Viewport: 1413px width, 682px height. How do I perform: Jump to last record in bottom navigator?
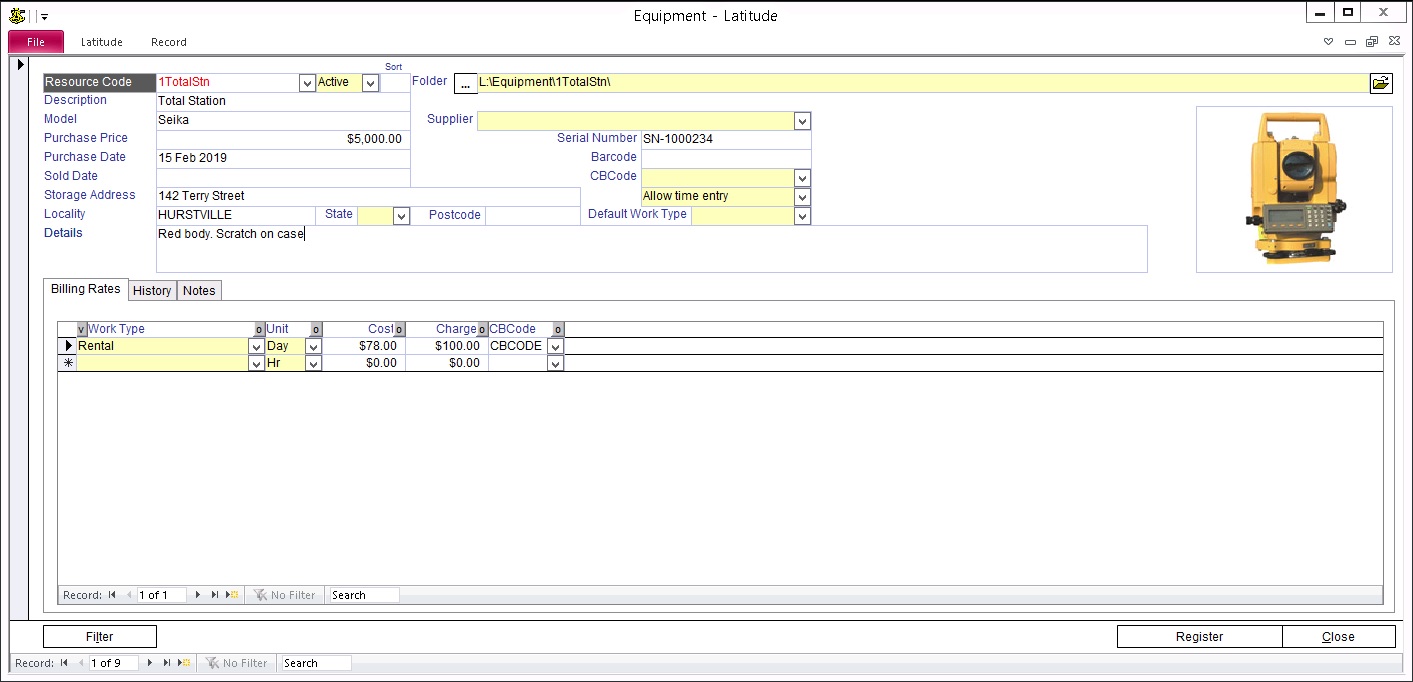(167, 663)
